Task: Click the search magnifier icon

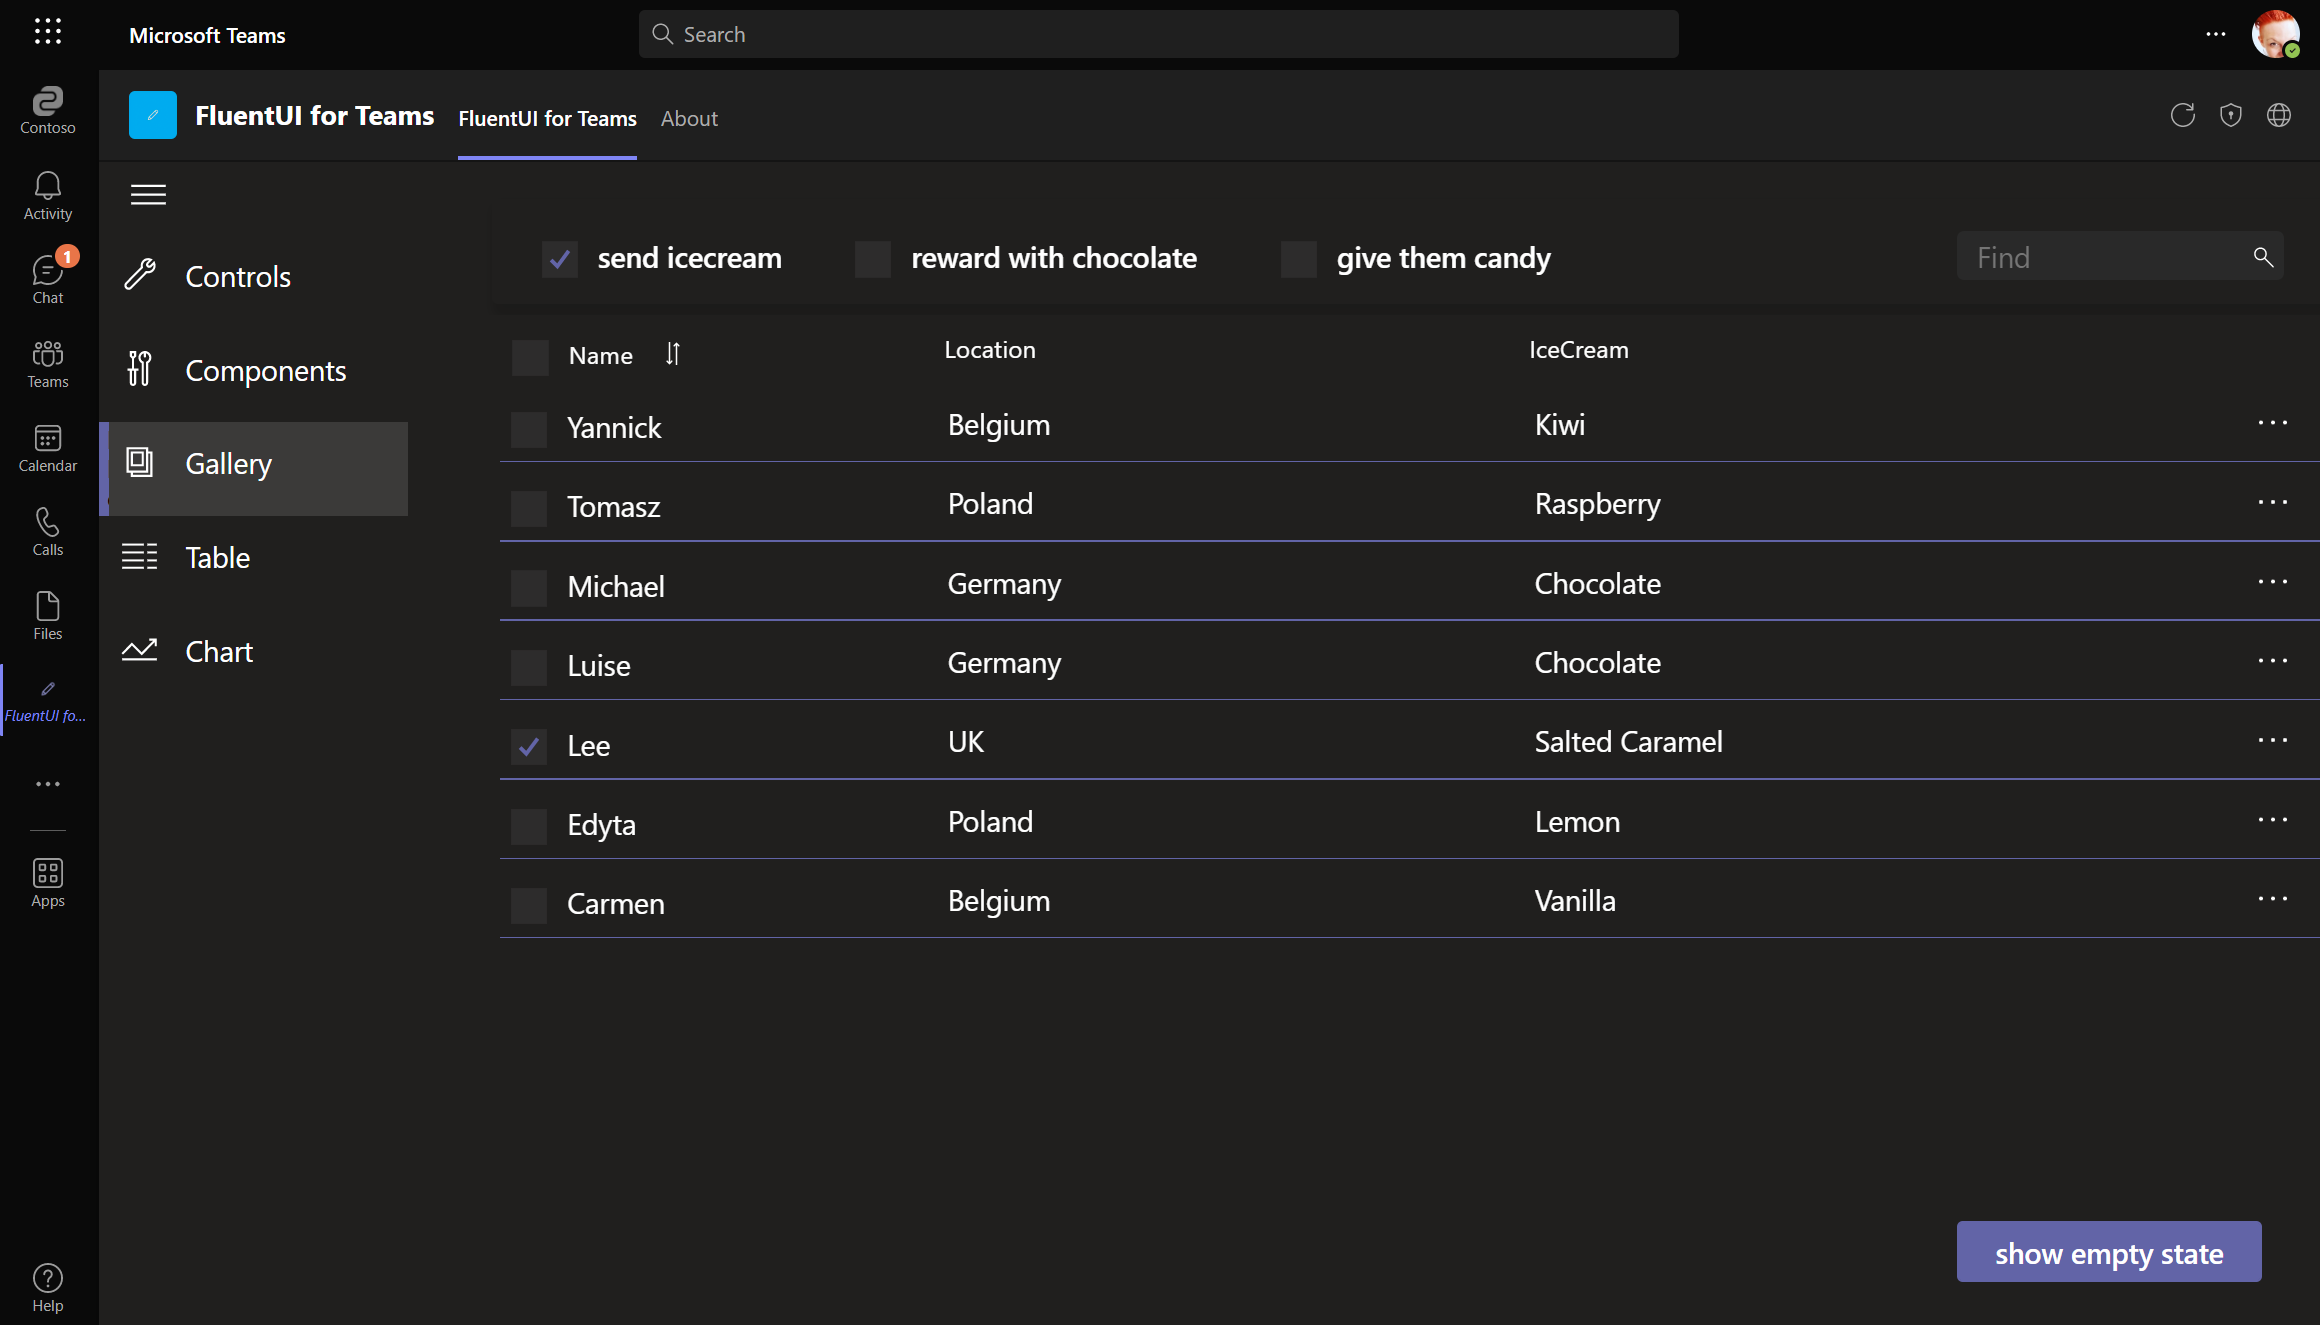Action: [x=2264, y=258]
